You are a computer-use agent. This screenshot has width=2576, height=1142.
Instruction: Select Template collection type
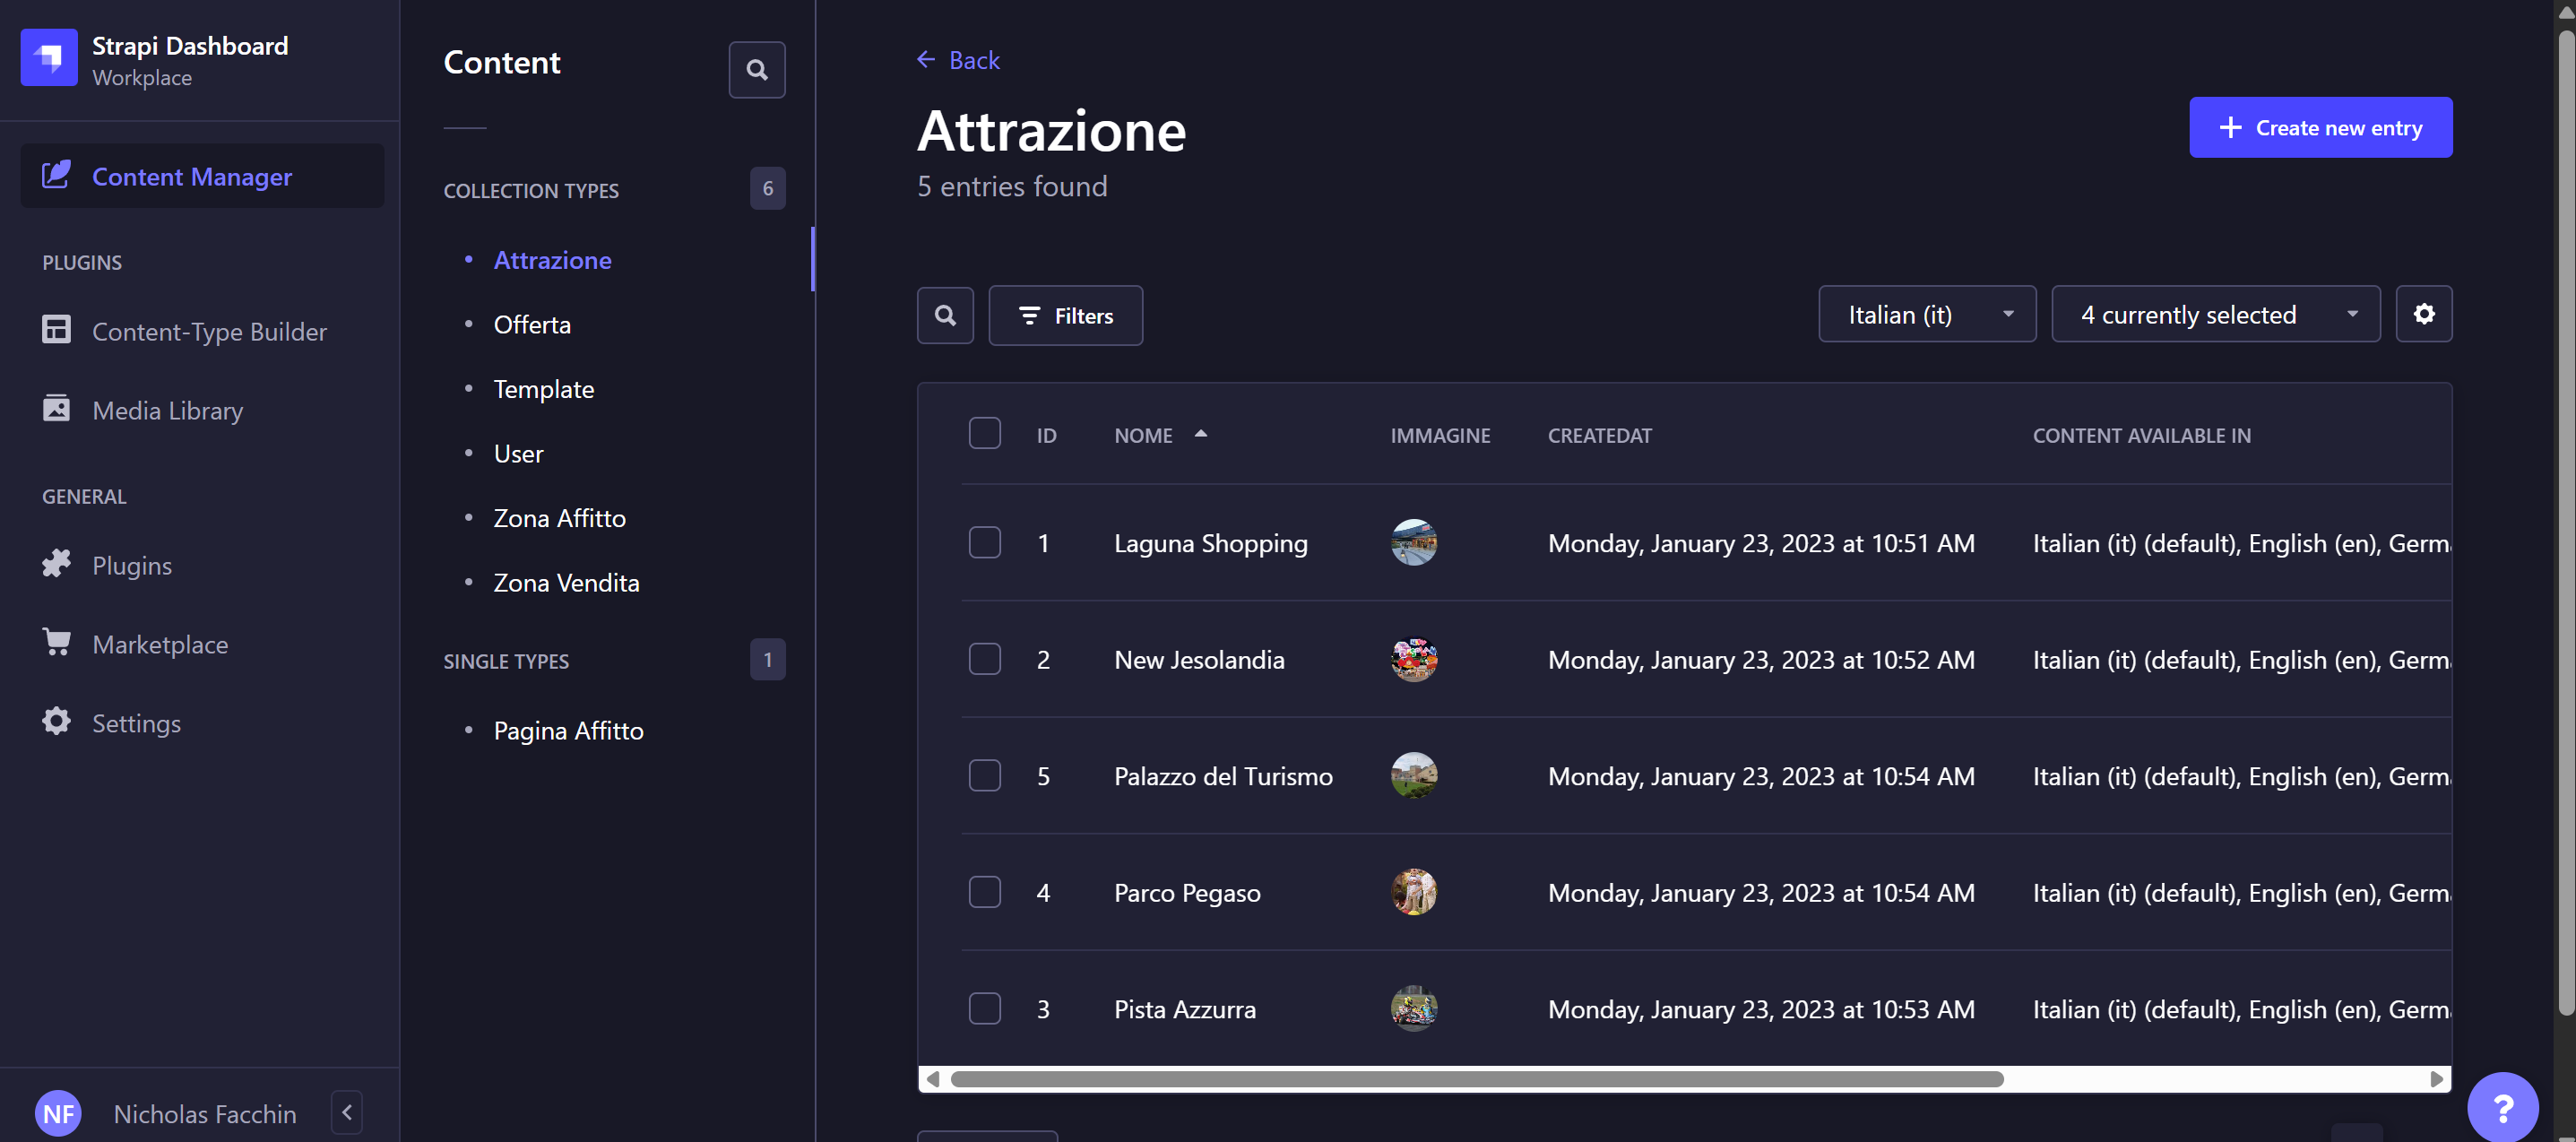[x=544, y=389]
